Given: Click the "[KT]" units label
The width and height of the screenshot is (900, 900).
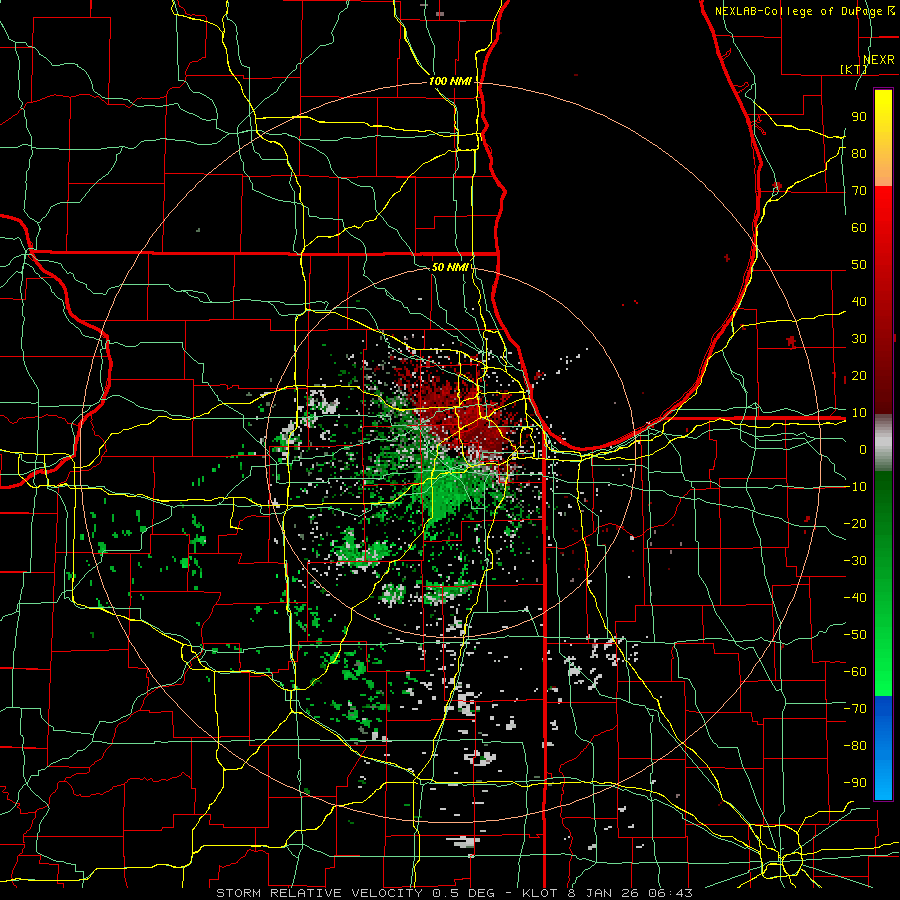Looking at the screenshot, I should (x=853, y=69).
